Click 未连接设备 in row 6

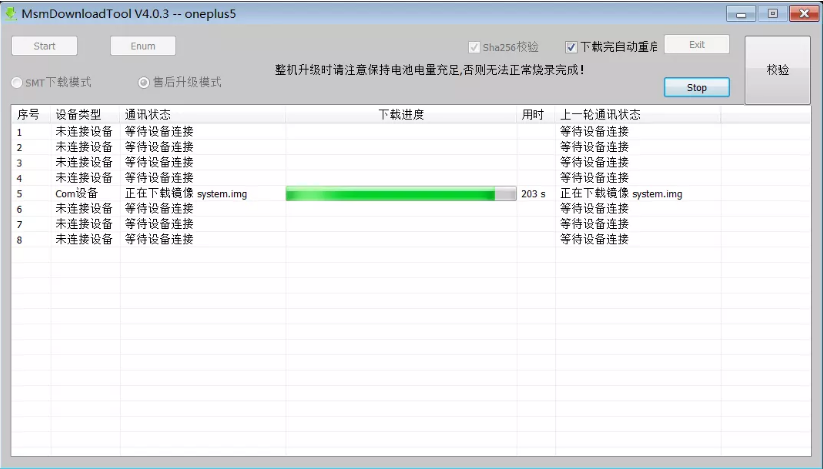[x=84, y=208]
